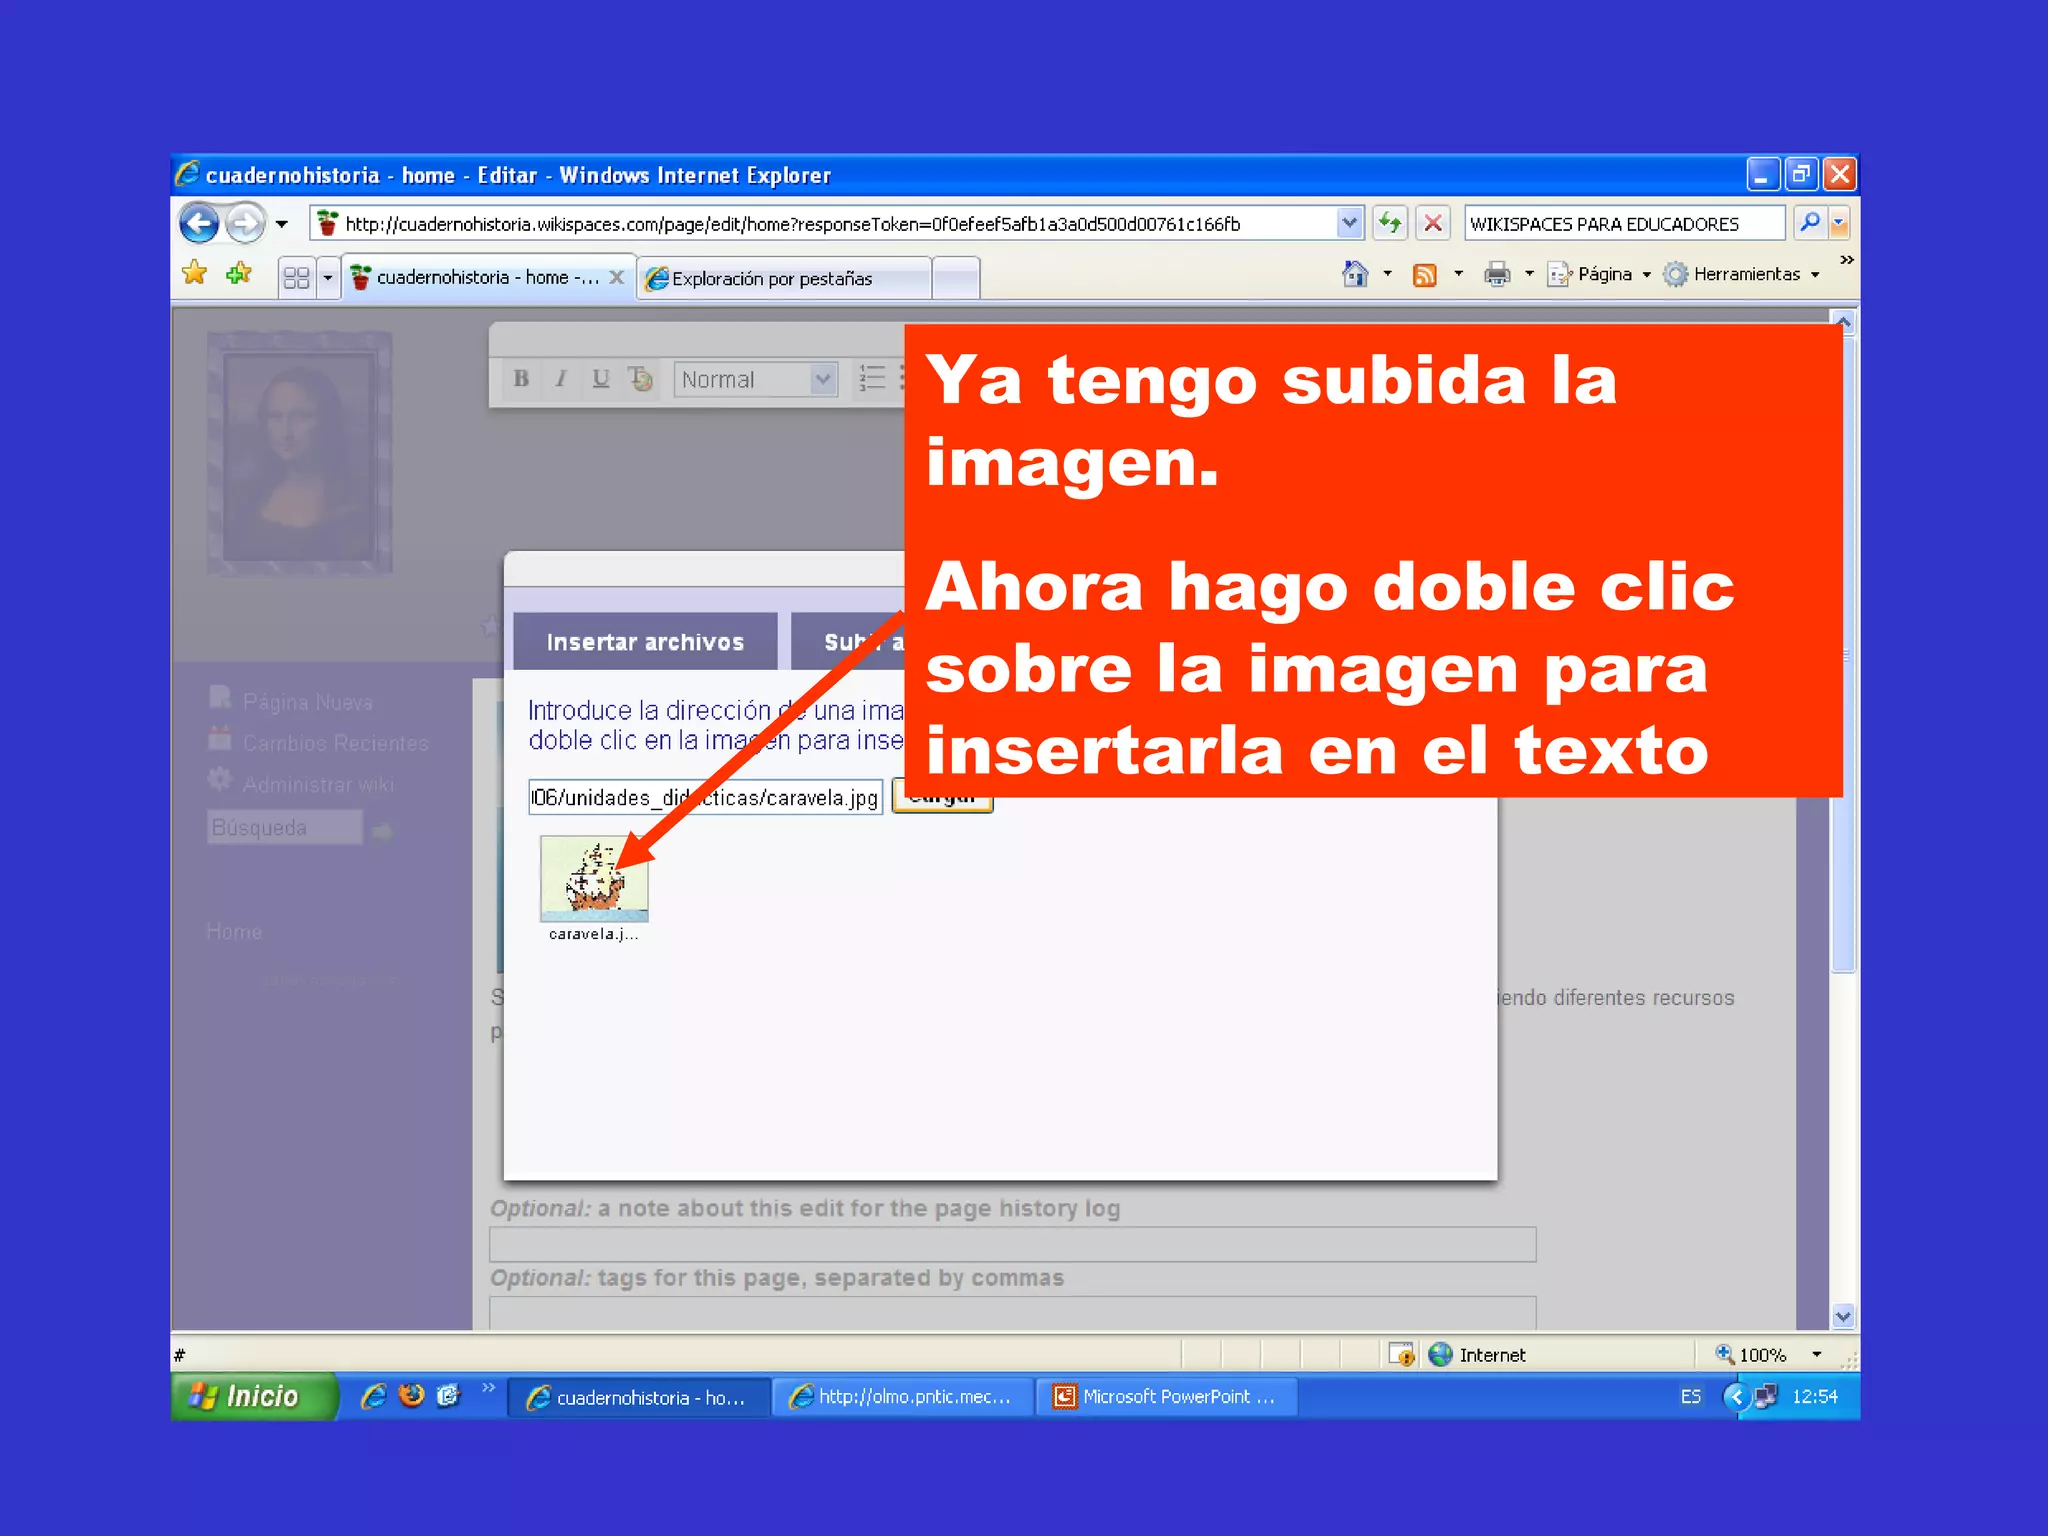Click the Búsqueda search field
The width and height of the screenshot is (2048, 1536).
pyautogui.click(x=285, y=828)
